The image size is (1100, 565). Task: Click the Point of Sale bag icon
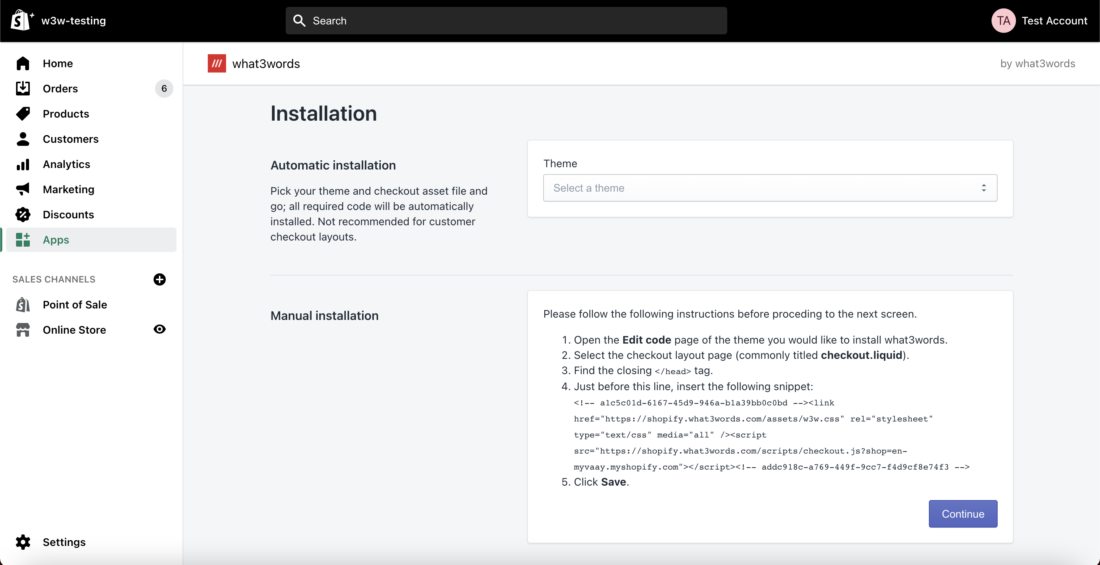(x=23, y=305)
